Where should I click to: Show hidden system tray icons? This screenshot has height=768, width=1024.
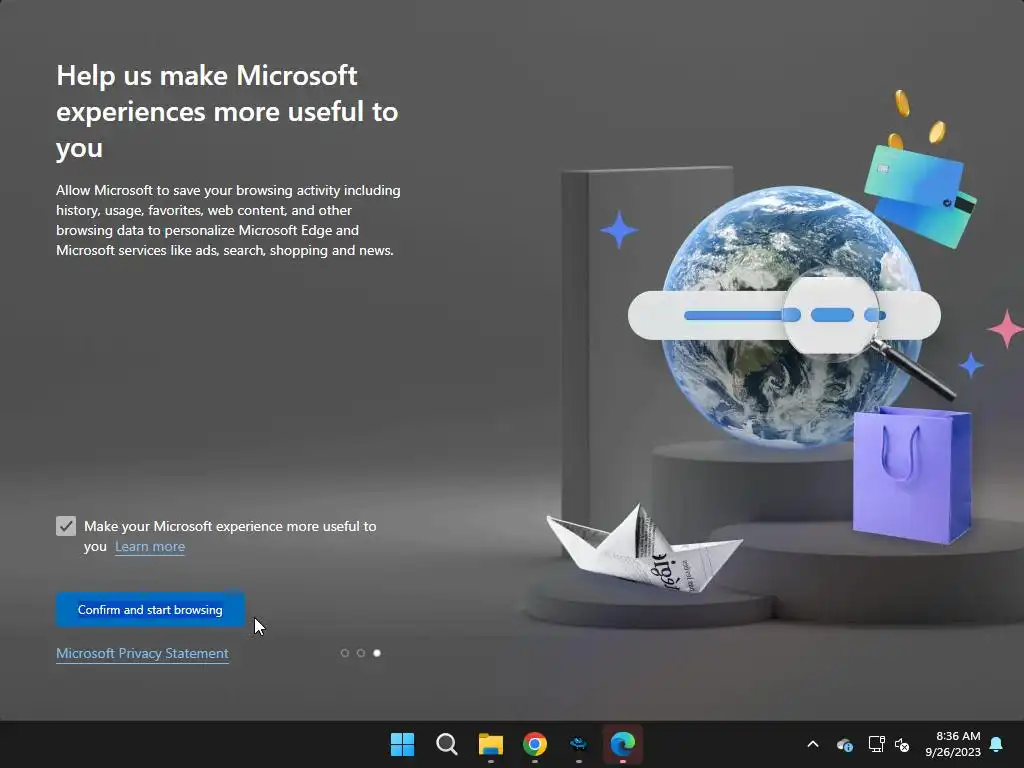tap(813, 744)
